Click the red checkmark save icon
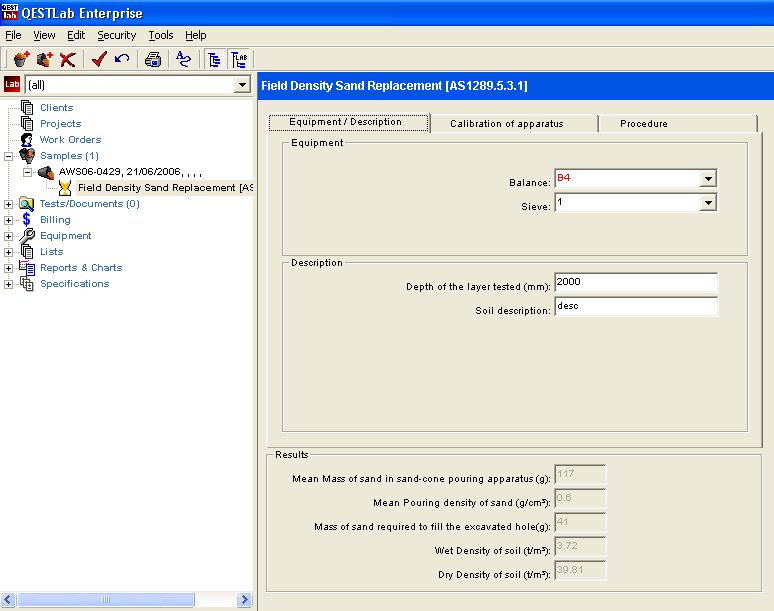The image size is (774, 611). pyautogui.click(x=99, y=59)
